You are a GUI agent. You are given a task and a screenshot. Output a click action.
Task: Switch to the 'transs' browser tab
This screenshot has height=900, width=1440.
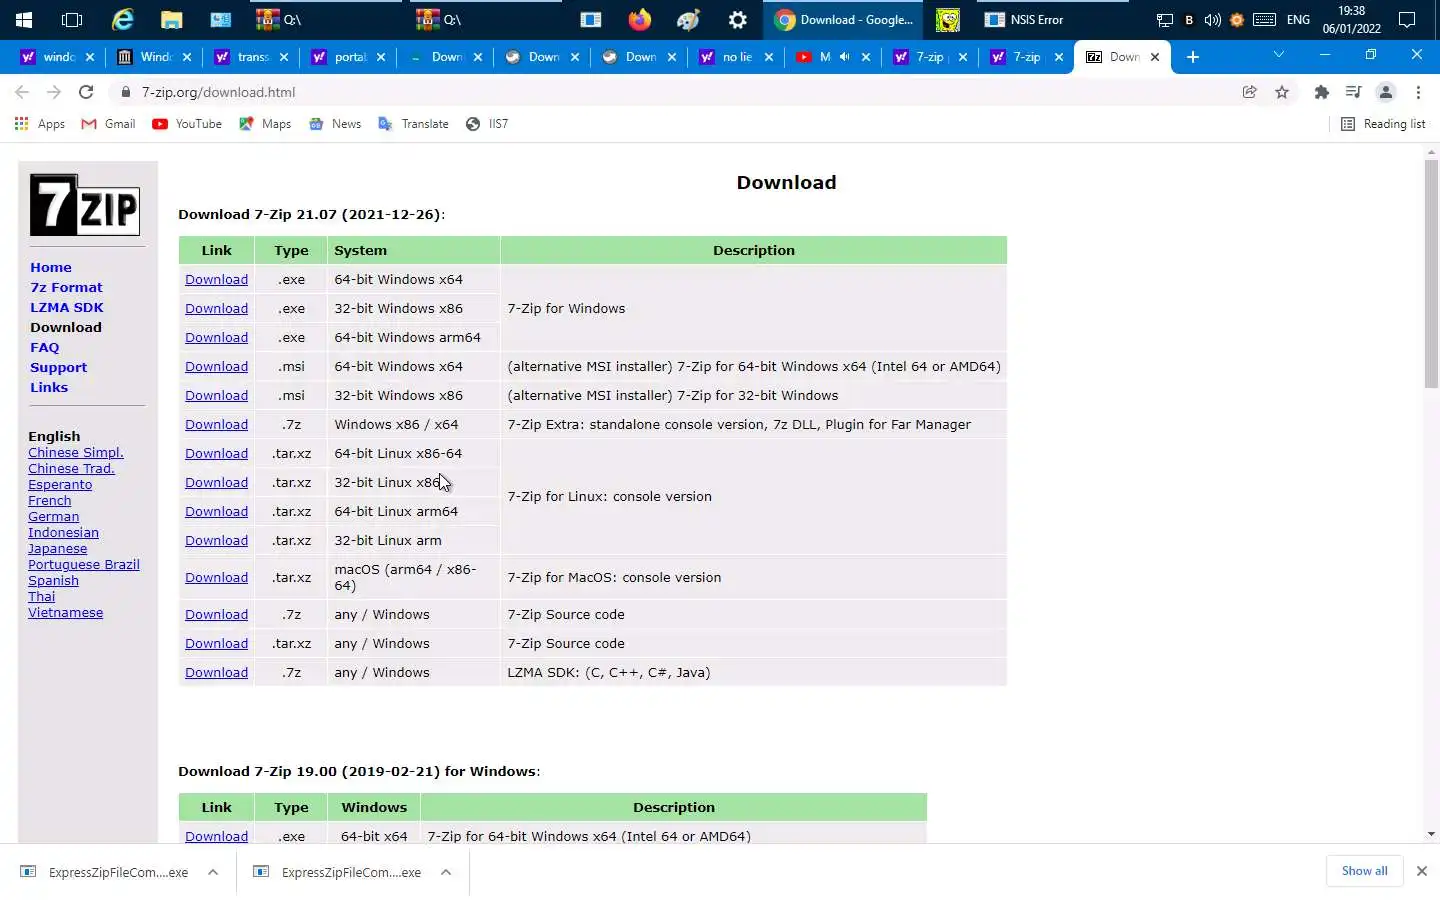coord(252,57)
